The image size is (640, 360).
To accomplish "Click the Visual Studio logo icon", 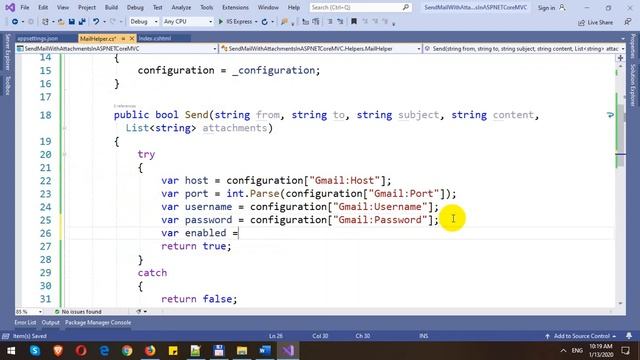I will [10, 7].
